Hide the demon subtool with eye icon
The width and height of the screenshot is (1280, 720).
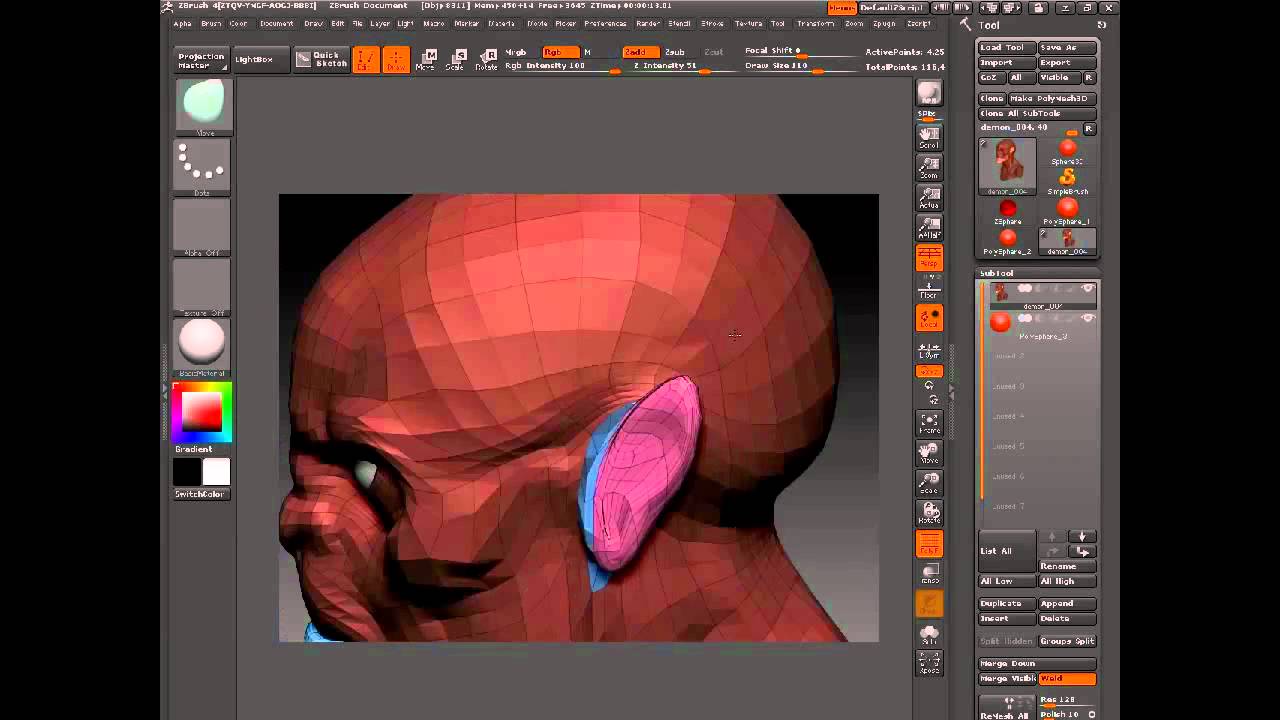pos(1087,289)
